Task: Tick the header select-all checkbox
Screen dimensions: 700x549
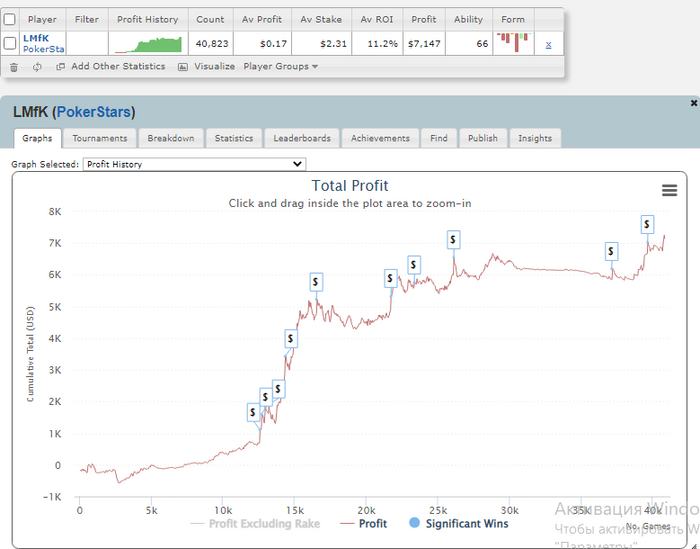Action: pos(9,19)
